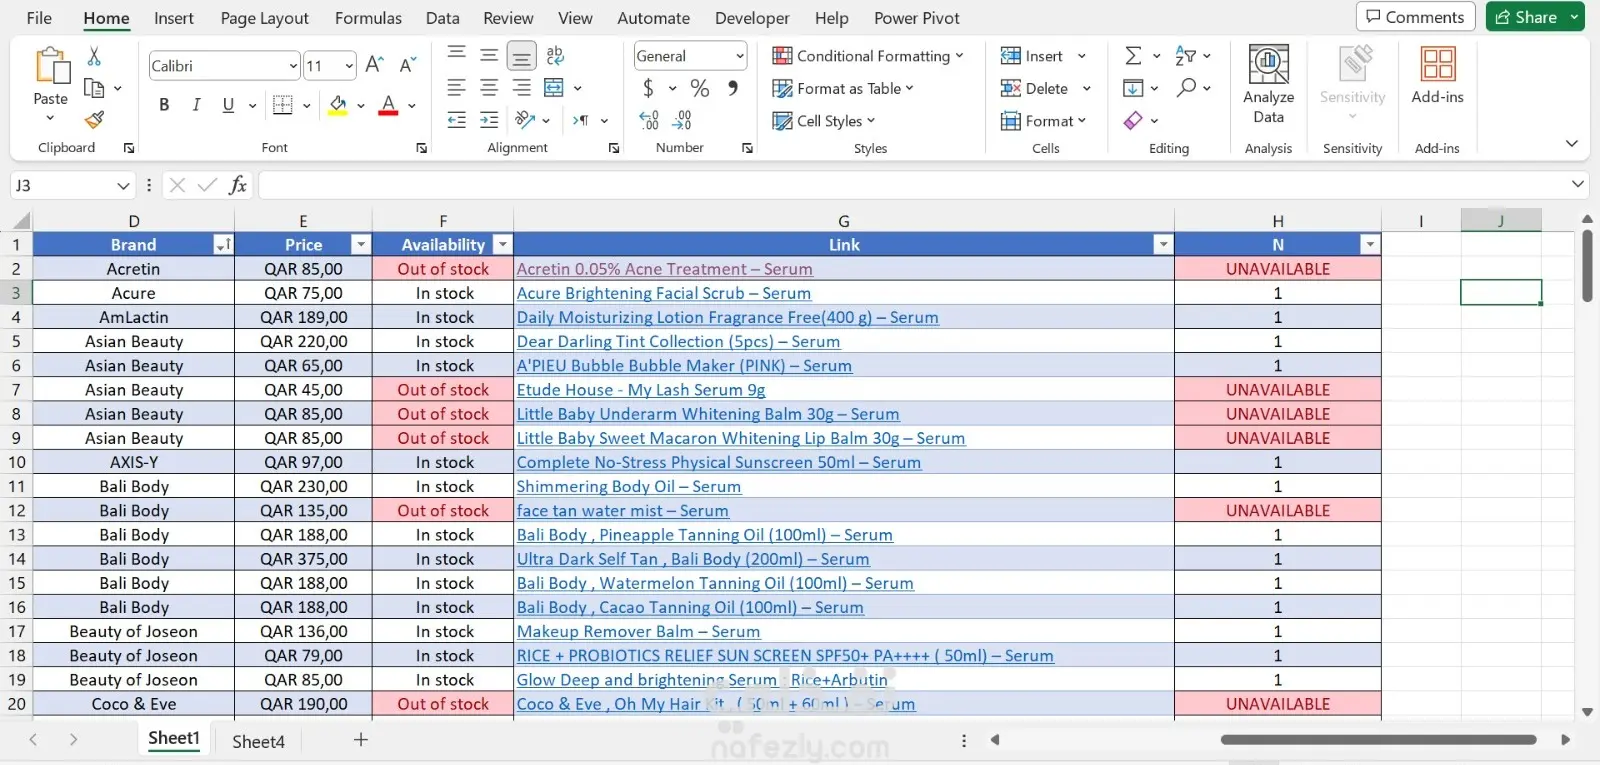
Task: Click Insert Function fx icon
Action: (238, 185)
